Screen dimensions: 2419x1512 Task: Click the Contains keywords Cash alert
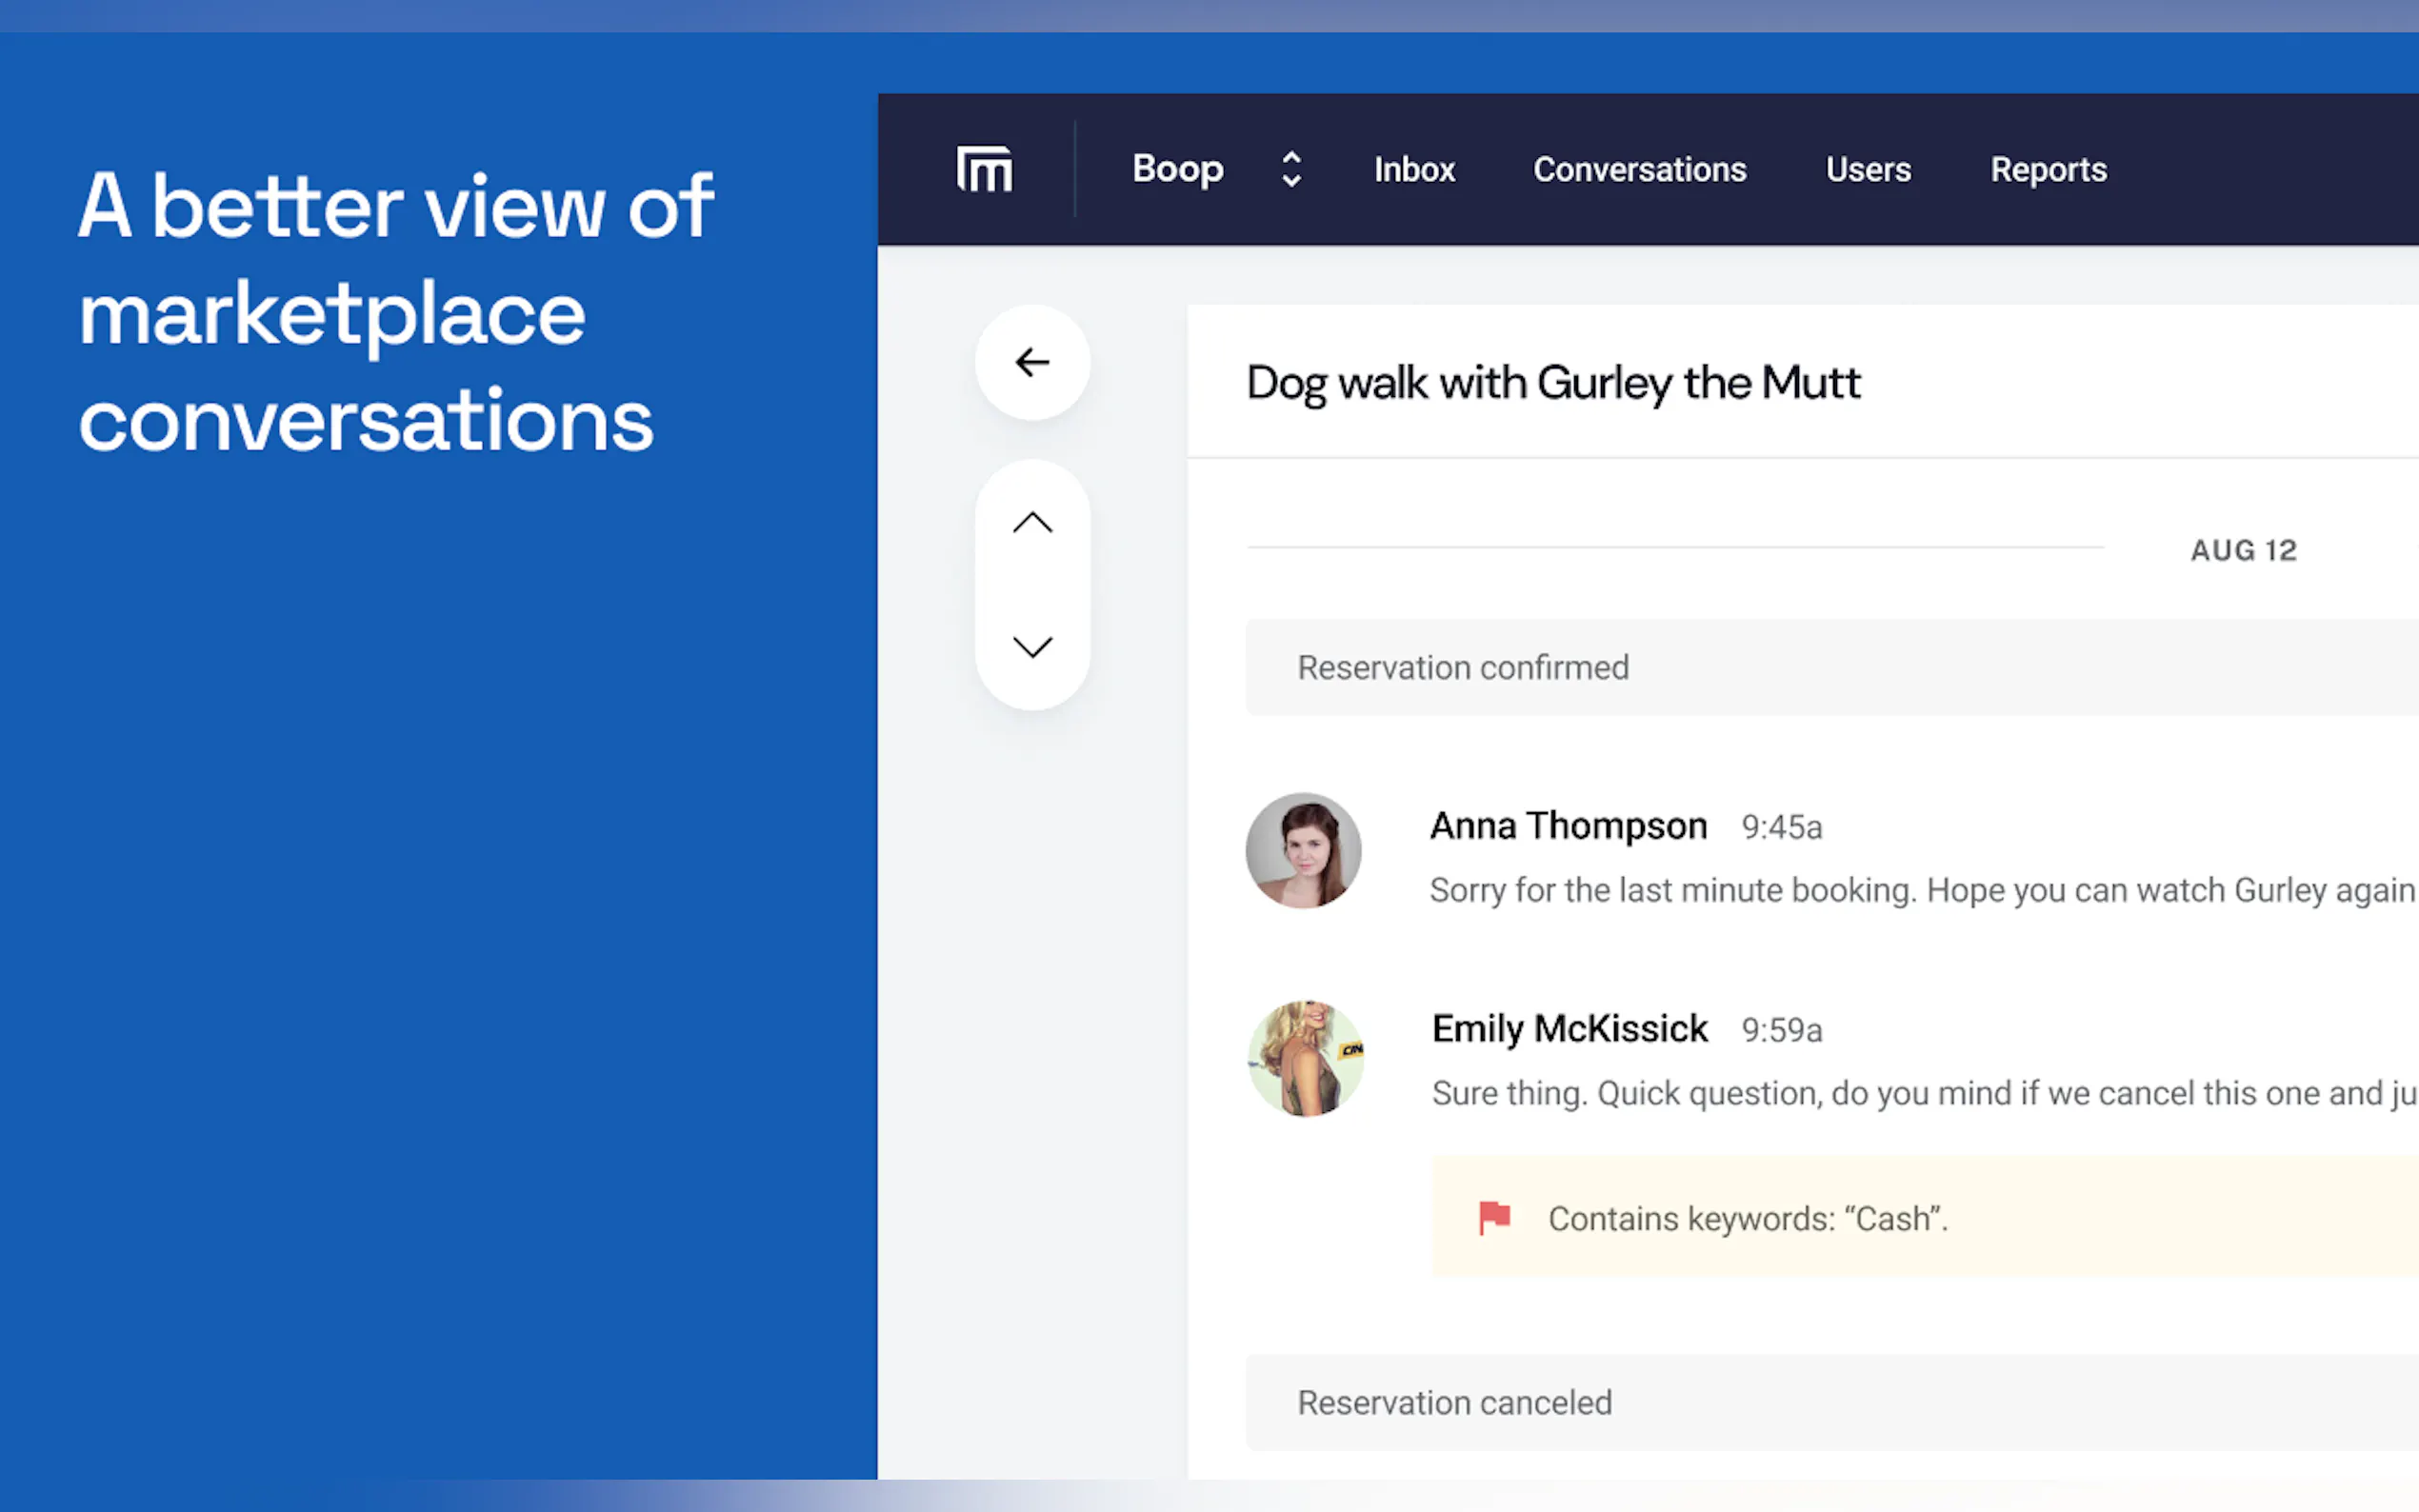tap(1747, 1218)
